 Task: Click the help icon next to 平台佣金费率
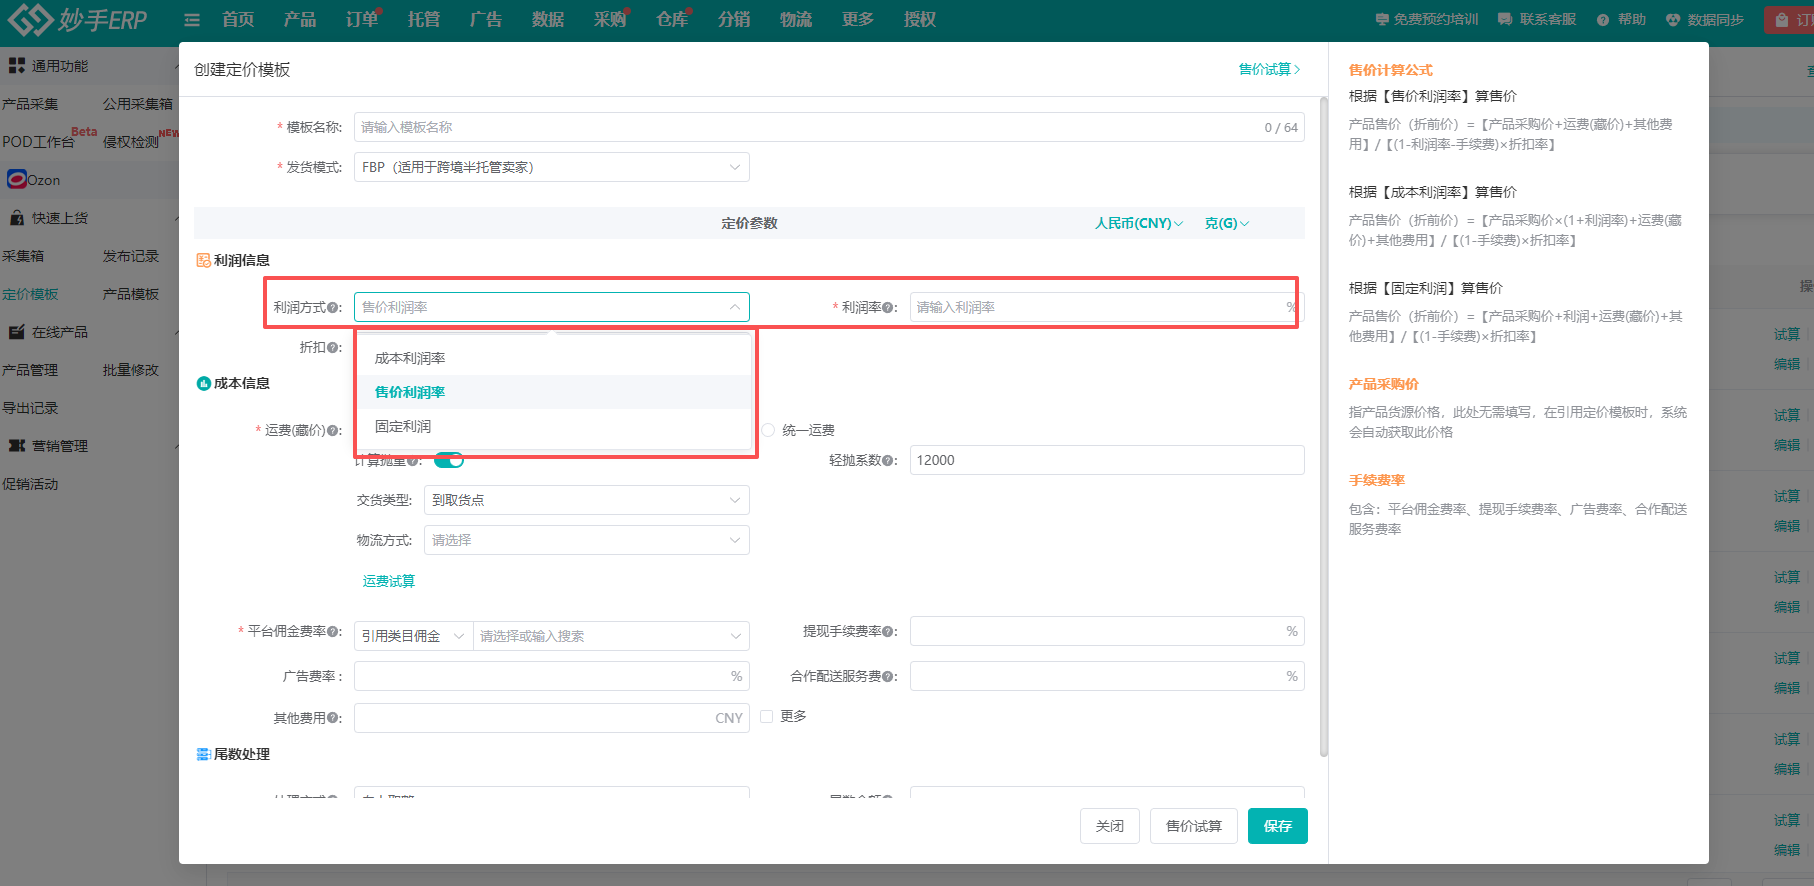[334, 632]
